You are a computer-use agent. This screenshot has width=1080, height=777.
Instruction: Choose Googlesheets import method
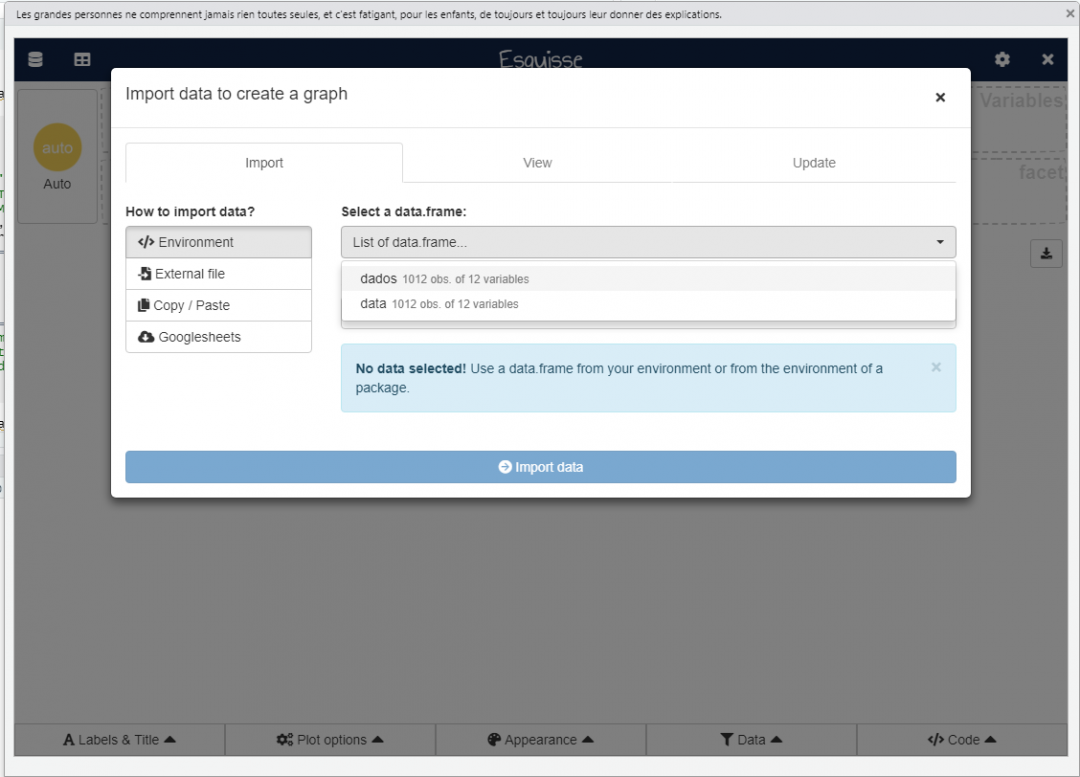click(x=218, y=338)
